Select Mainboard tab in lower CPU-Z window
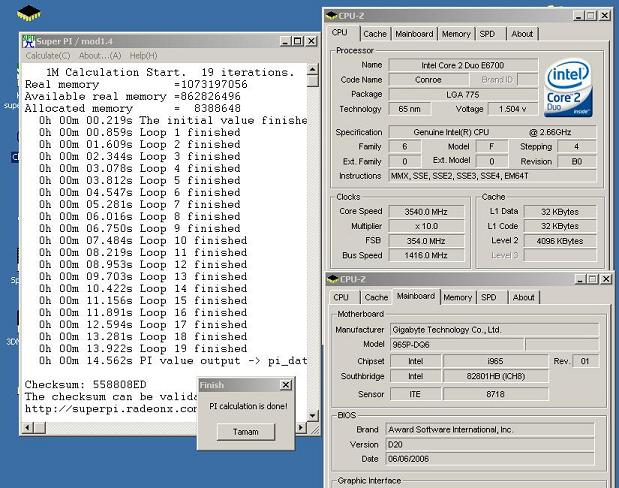619x488 pixels. tap(416, 296)
